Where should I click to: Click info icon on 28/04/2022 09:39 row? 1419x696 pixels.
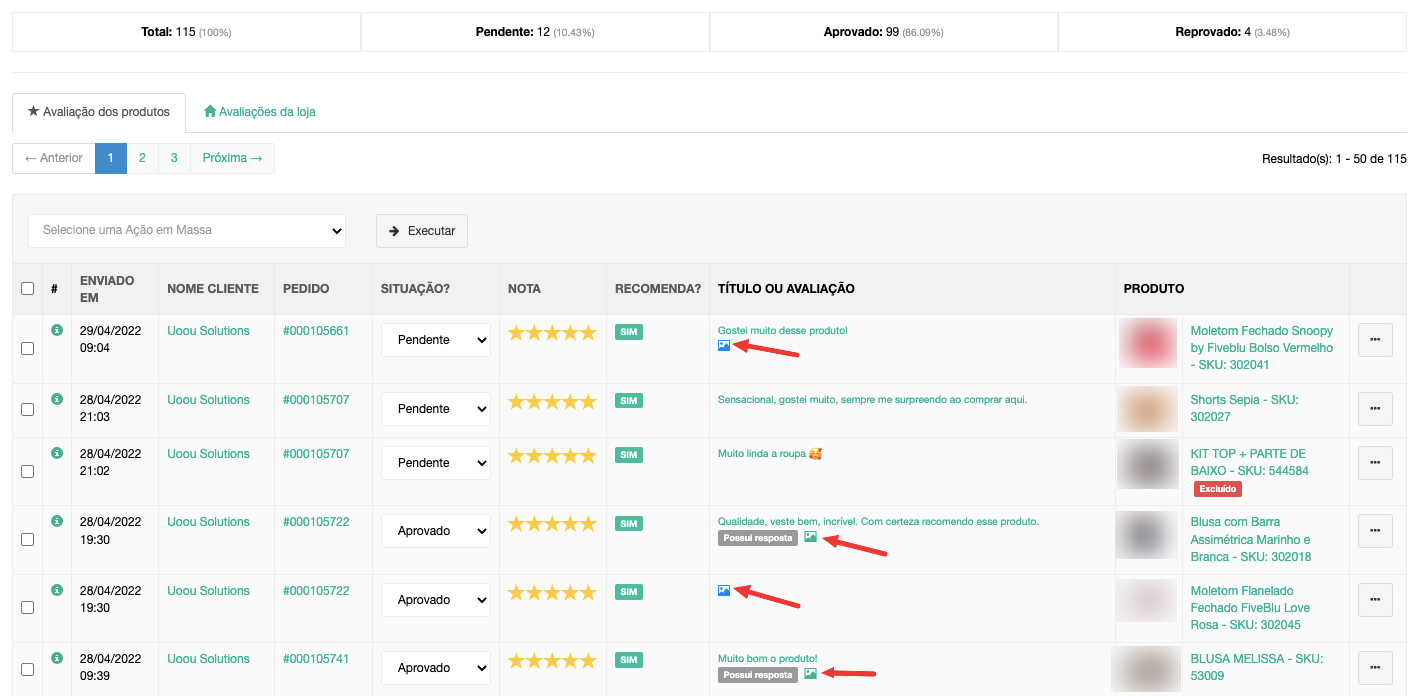(x=57, y=658)
